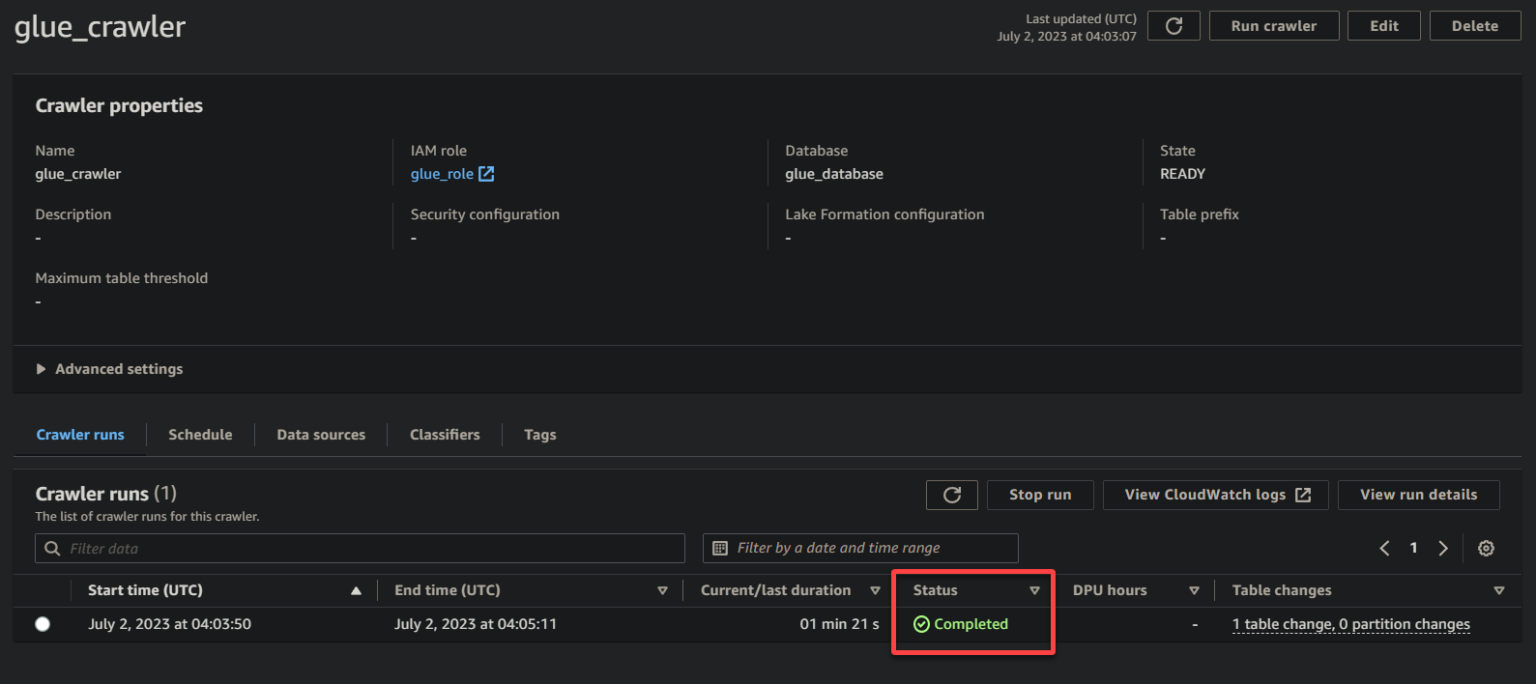Screen dimensions: 1536x684
Task: Click the View run details button
Action: click(1418, 494)
